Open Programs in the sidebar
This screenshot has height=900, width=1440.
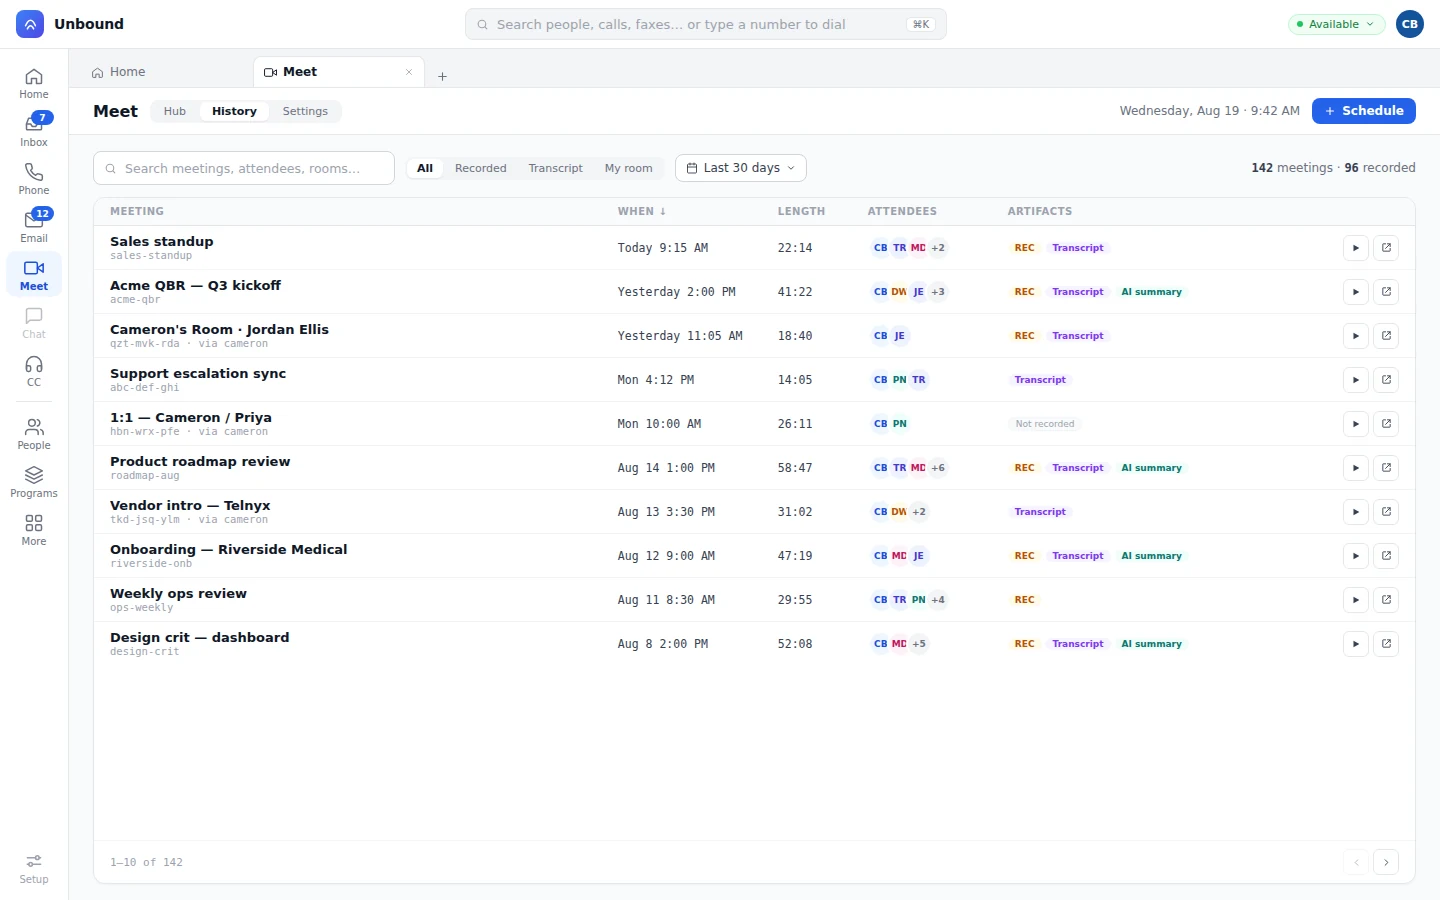click(34, 482)
